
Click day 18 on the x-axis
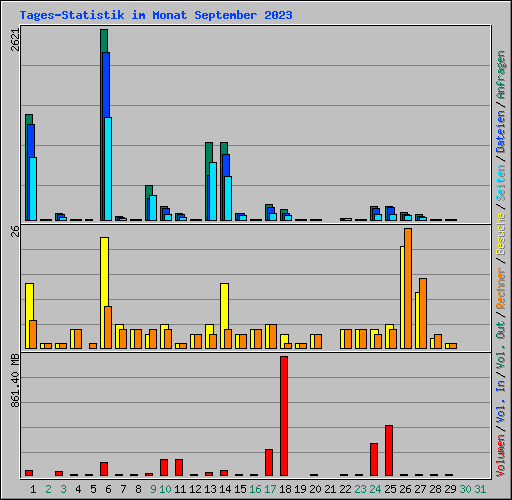pyautogui.click(x=285, y=489)
